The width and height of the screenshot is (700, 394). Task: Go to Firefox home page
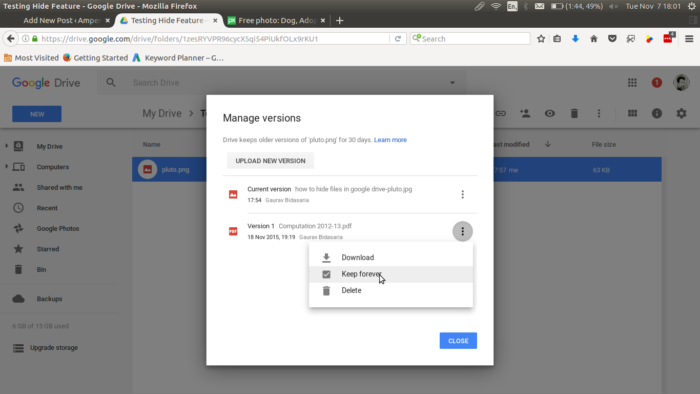coord(594,39)
